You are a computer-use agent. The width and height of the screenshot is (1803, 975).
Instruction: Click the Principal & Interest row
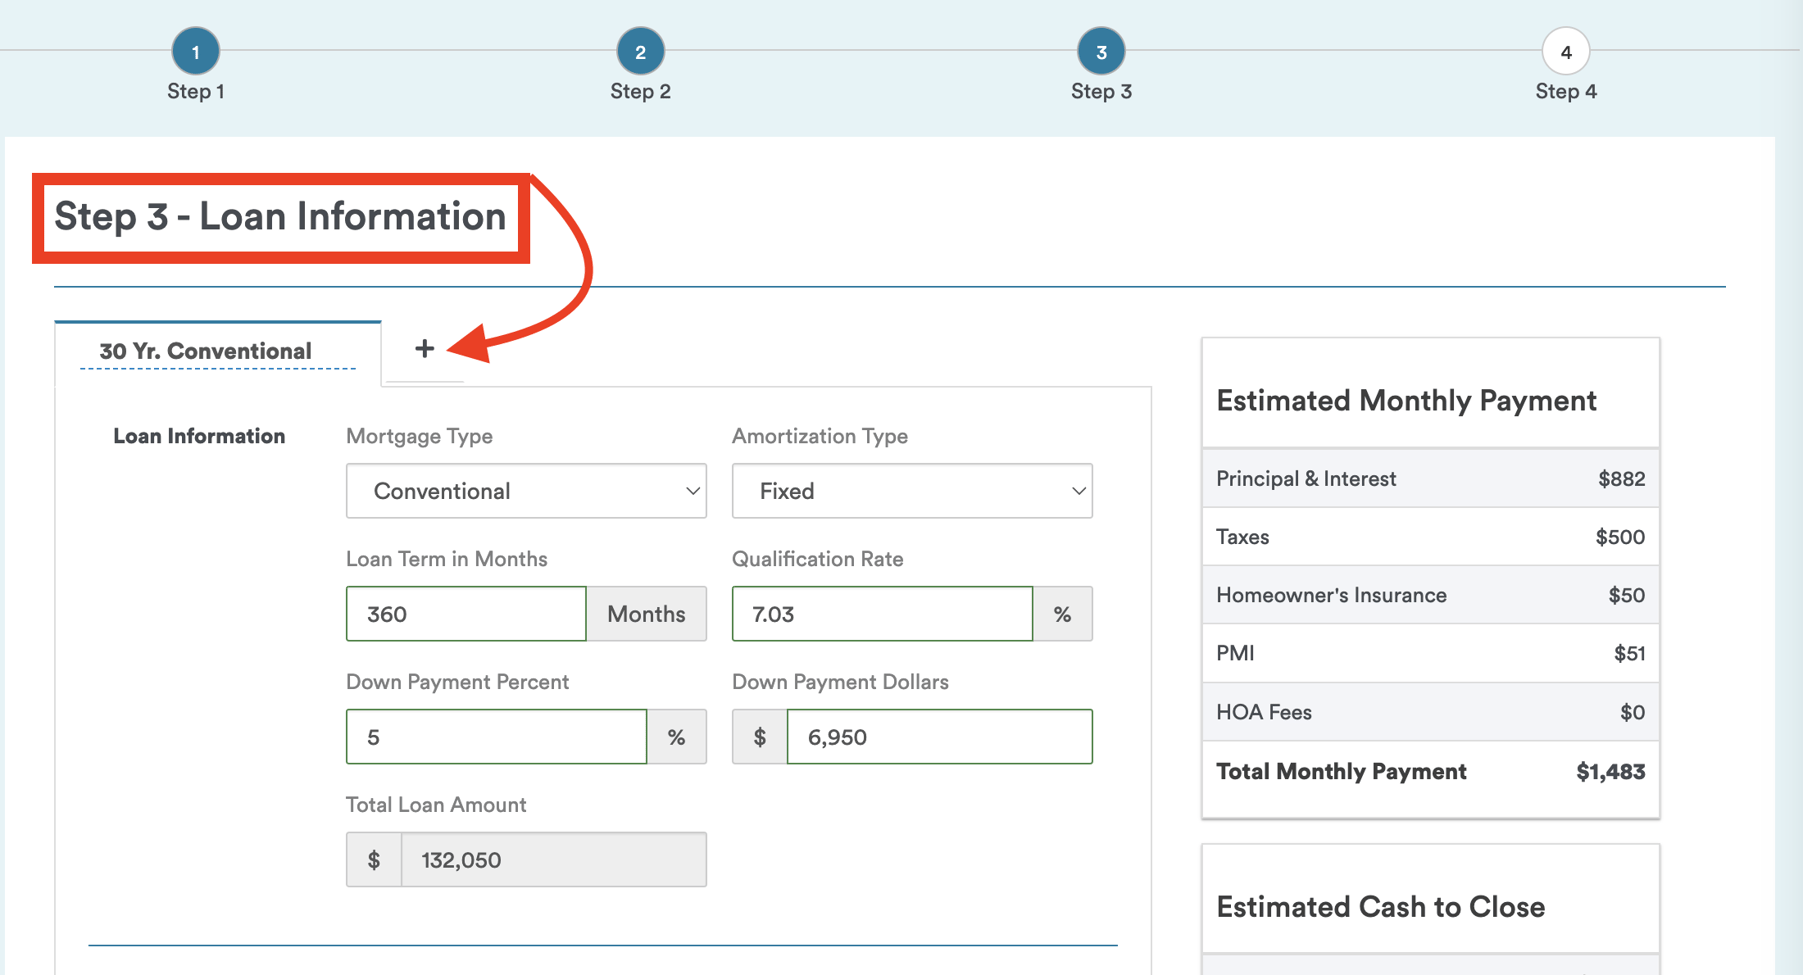pos(1430,479)
